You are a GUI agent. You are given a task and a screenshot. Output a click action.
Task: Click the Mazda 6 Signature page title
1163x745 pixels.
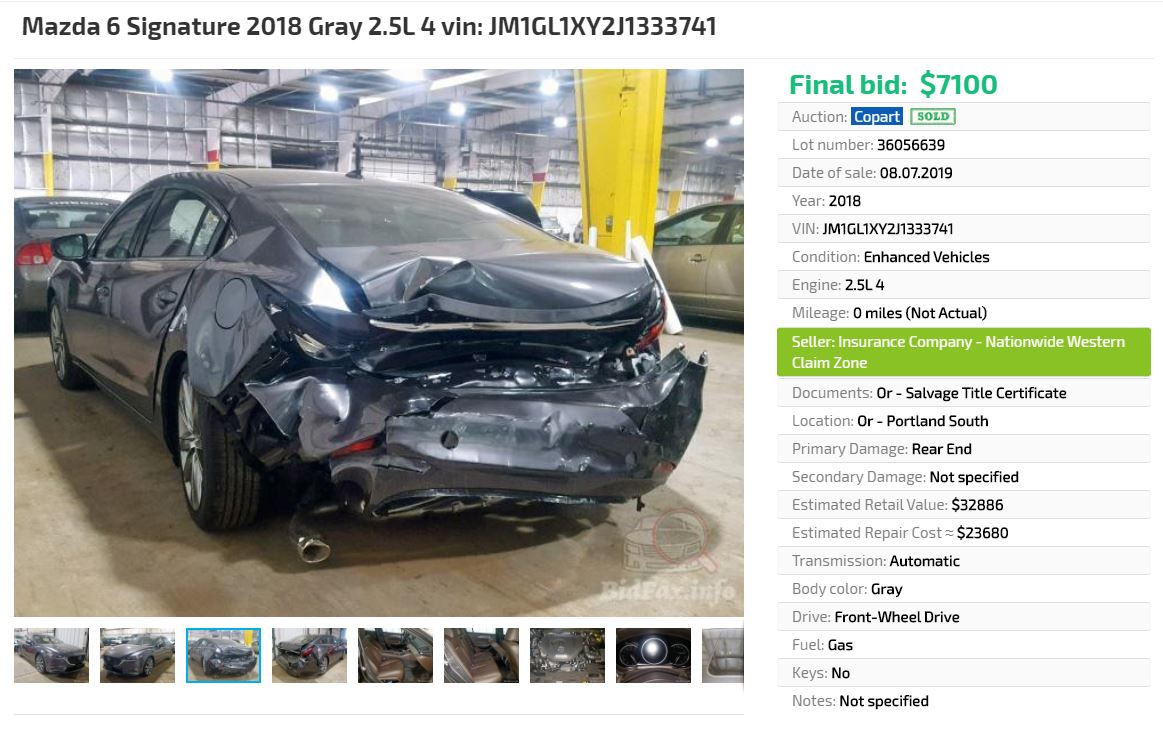[369, 26]
